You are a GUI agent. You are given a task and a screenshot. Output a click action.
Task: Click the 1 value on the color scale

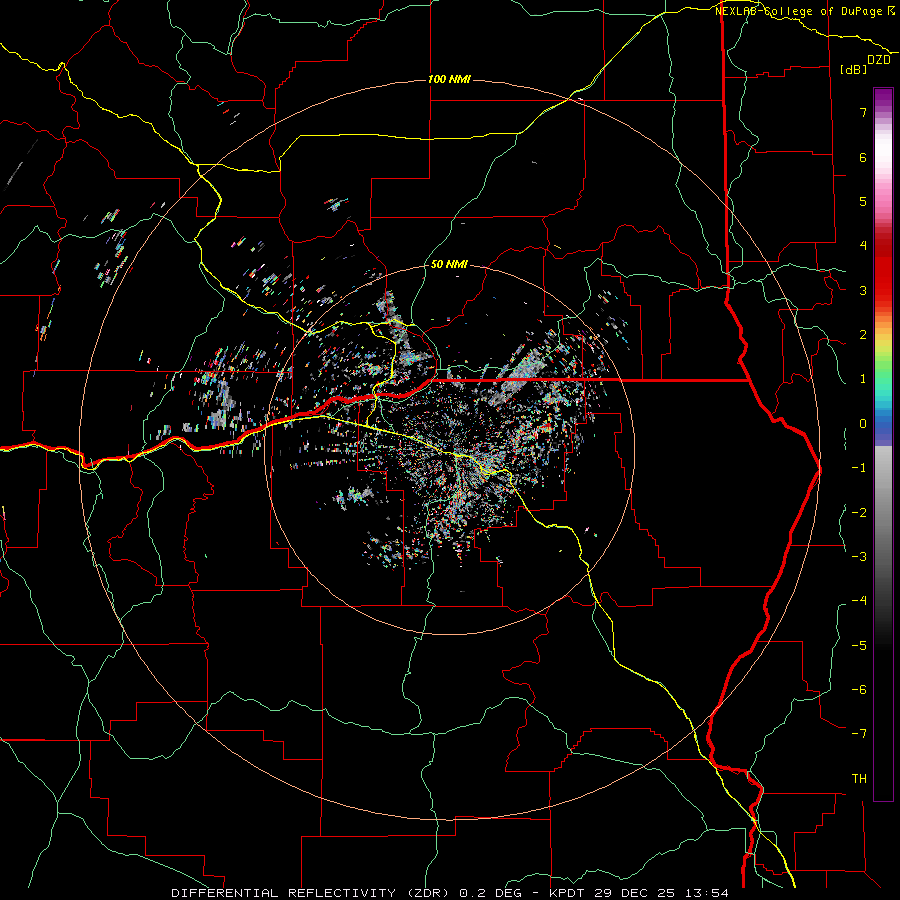click(863, 379)
